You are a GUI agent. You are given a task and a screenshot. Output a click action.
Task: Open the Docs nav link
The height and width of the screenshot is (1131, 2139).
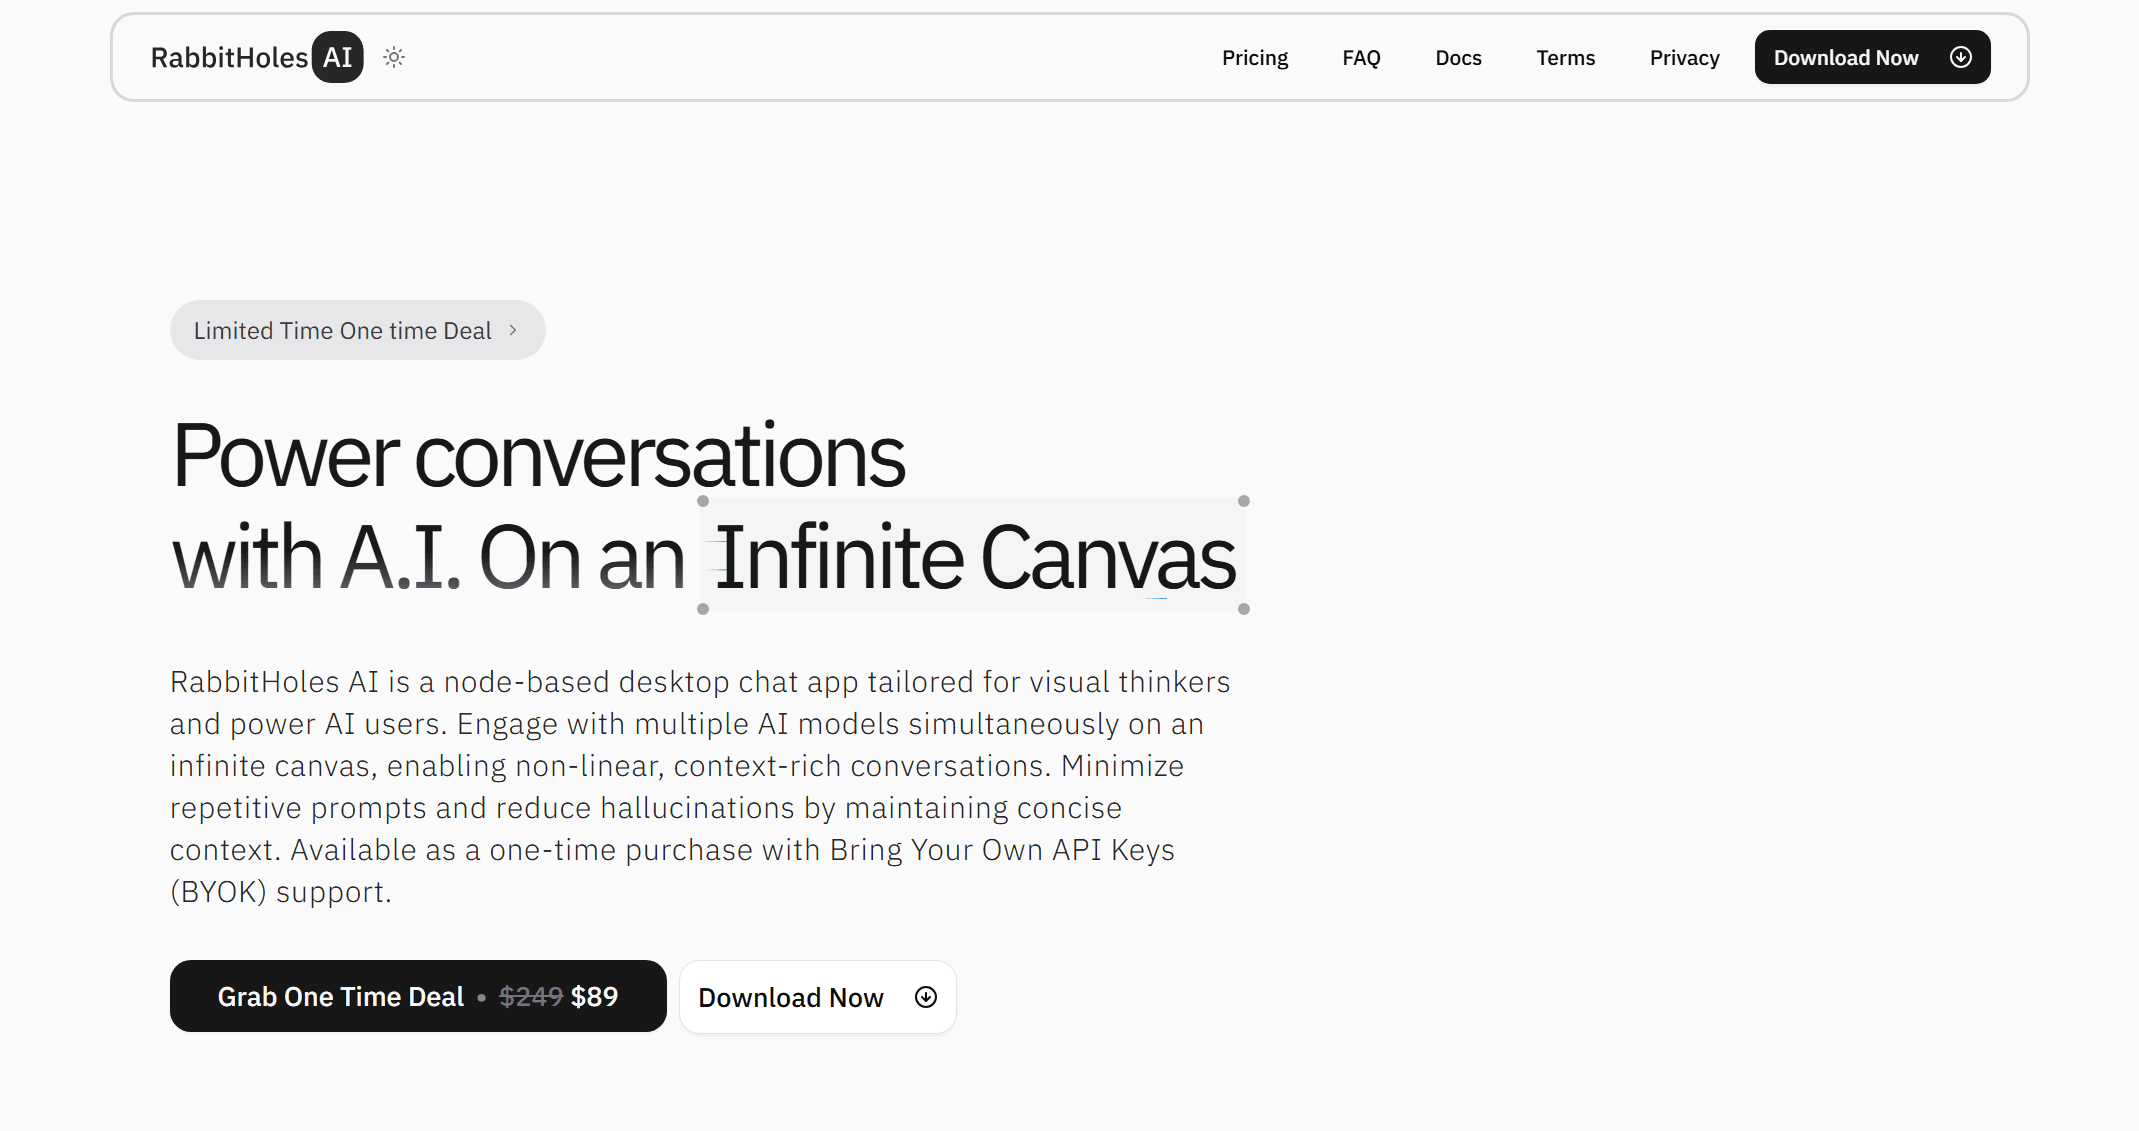pyautogui.click(x=1457, y=57)
